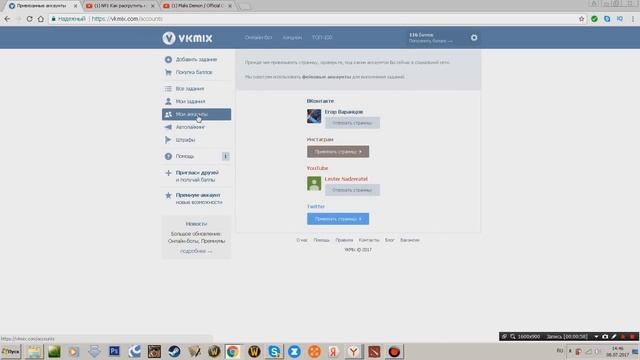640x360 pixels.
Task: Click the Chrome icon in the taskbar
Action: [x=233, y=351]
